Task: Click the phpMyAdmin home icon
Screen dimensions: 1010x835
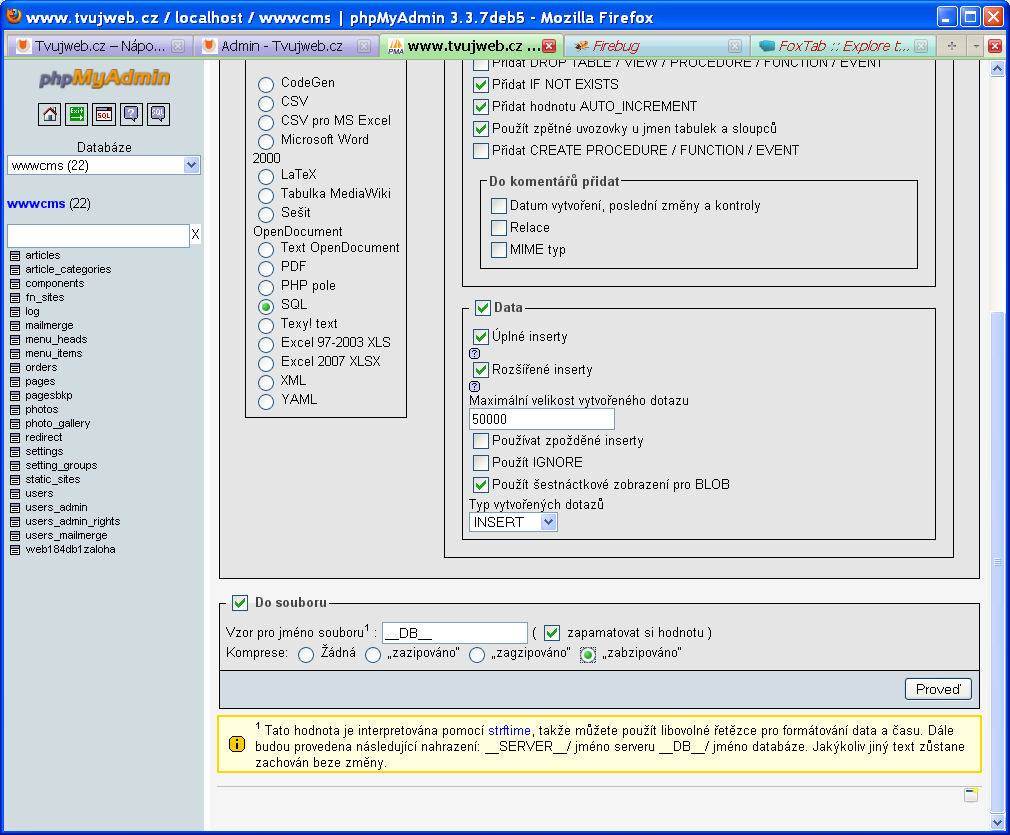Action: pos(50,114)
